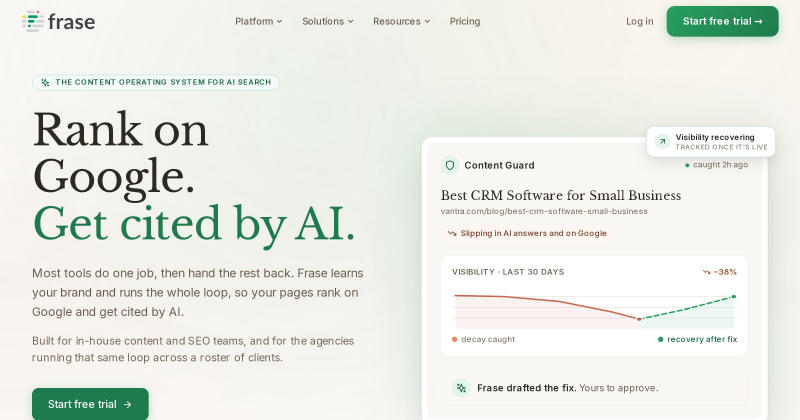Click the green recovery endpoint on the visibility chart
This screenshot has height=420, width=800.
[734, 297]
